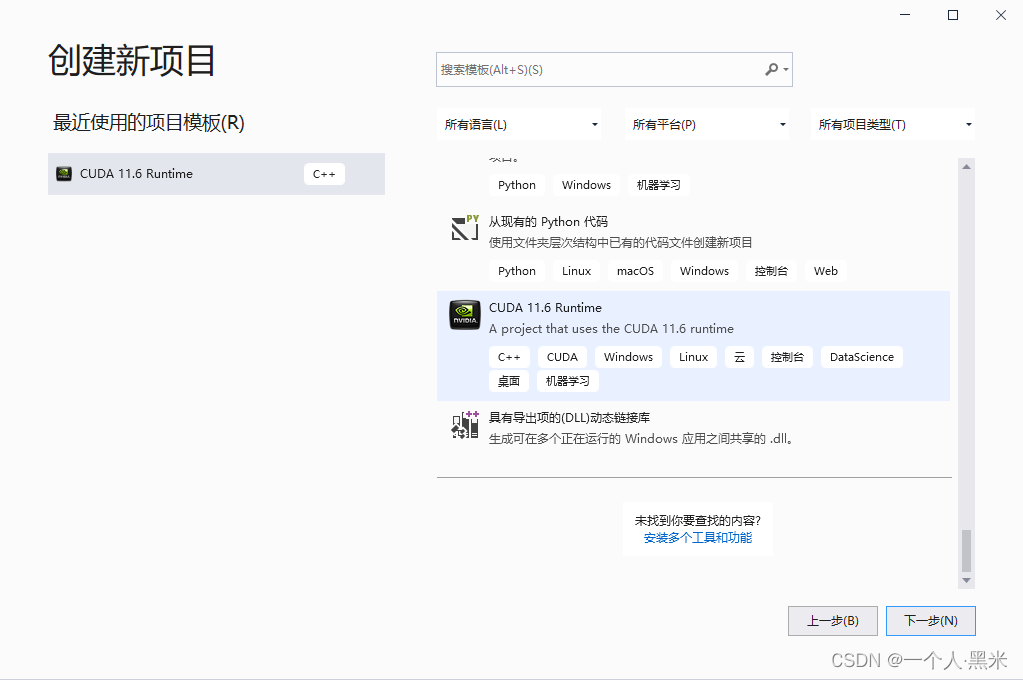The width and height of the screenshot is (1023, 680).
Task: Click the CUDA tag under CUDA Runtime
Action: point(562,357)
